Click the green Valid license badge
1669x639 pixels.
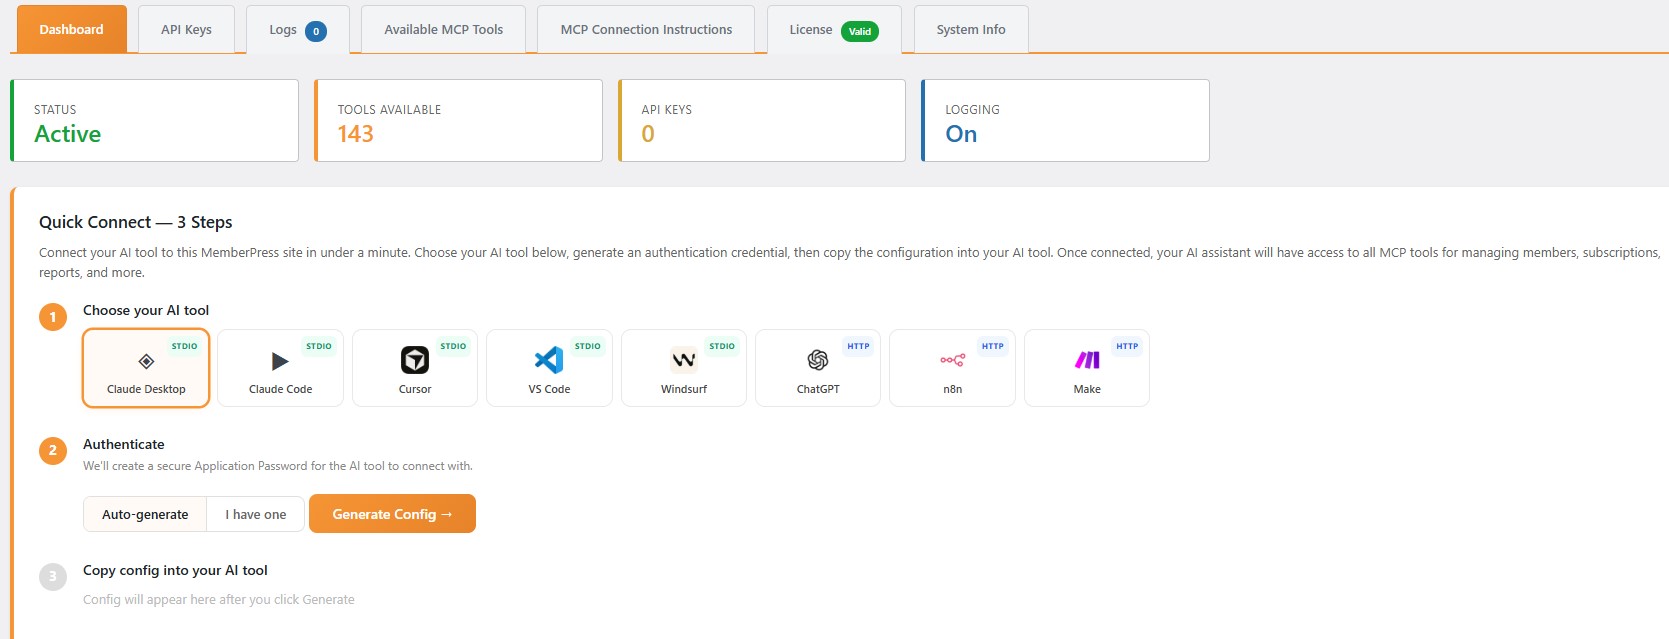860,31
